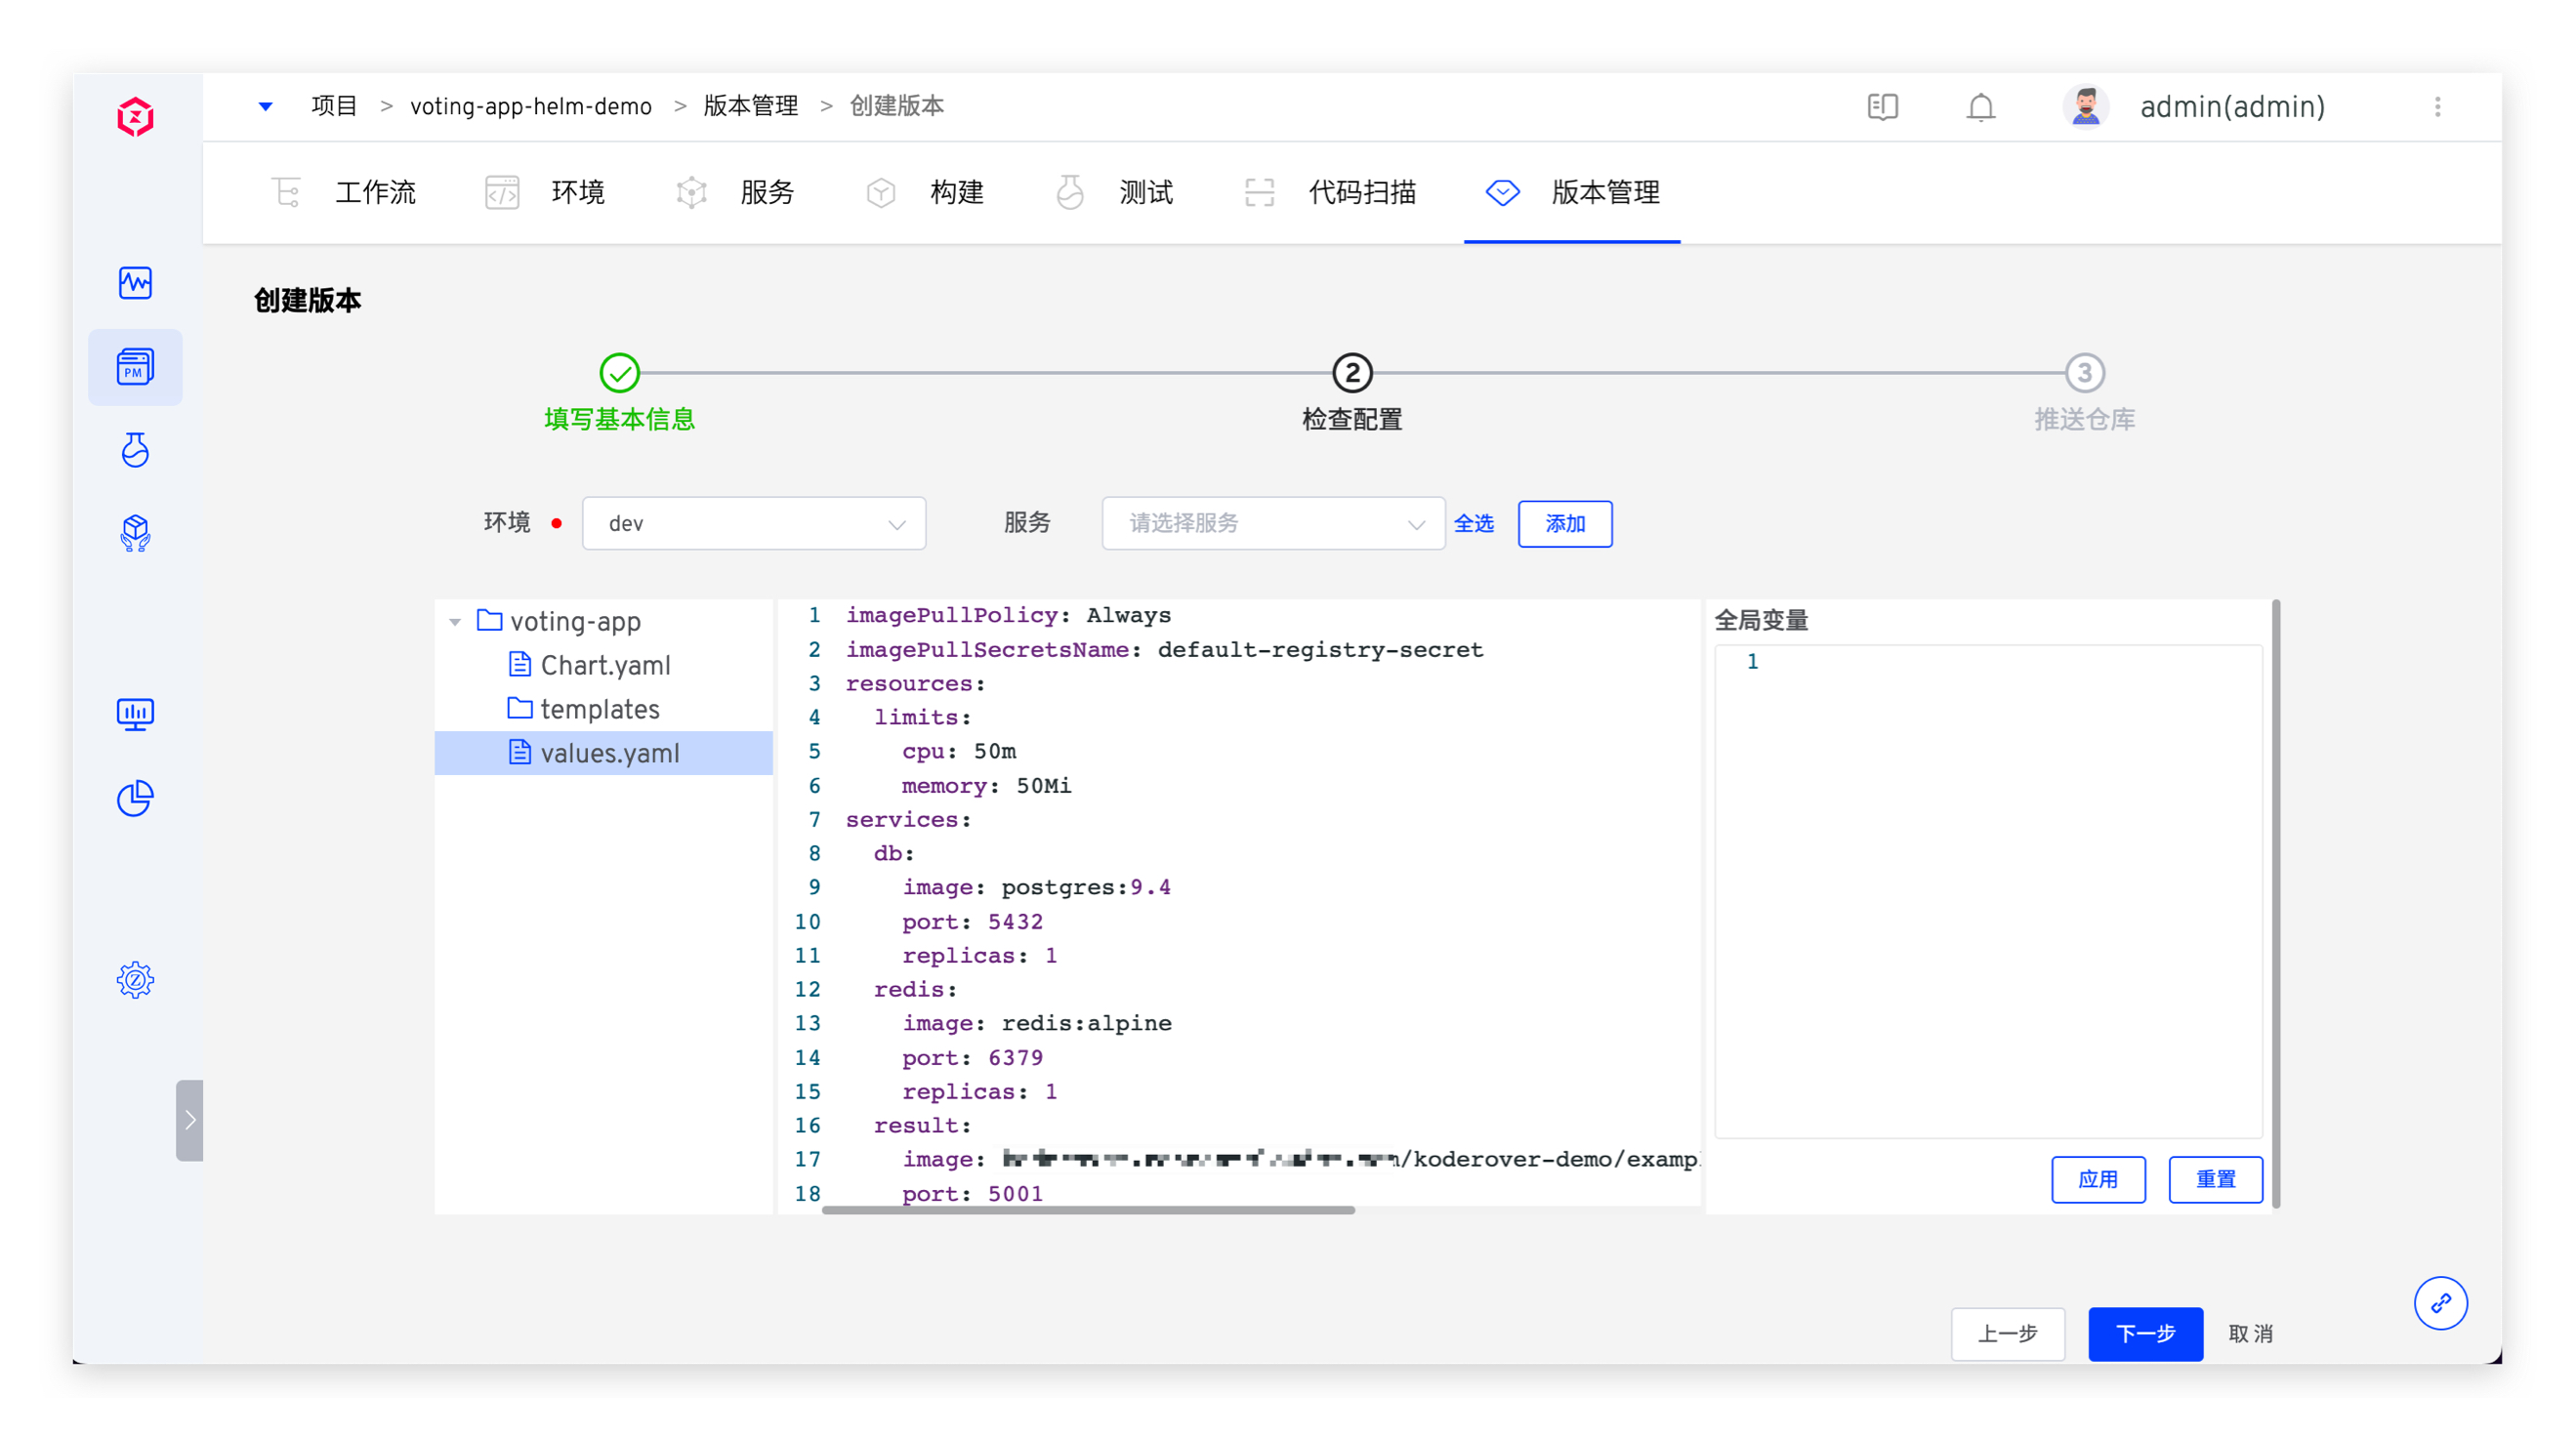Viewport: 2576px width, 1437px height.
Task: Select the PM project sidebar icon
Action: tap(135, 367)
